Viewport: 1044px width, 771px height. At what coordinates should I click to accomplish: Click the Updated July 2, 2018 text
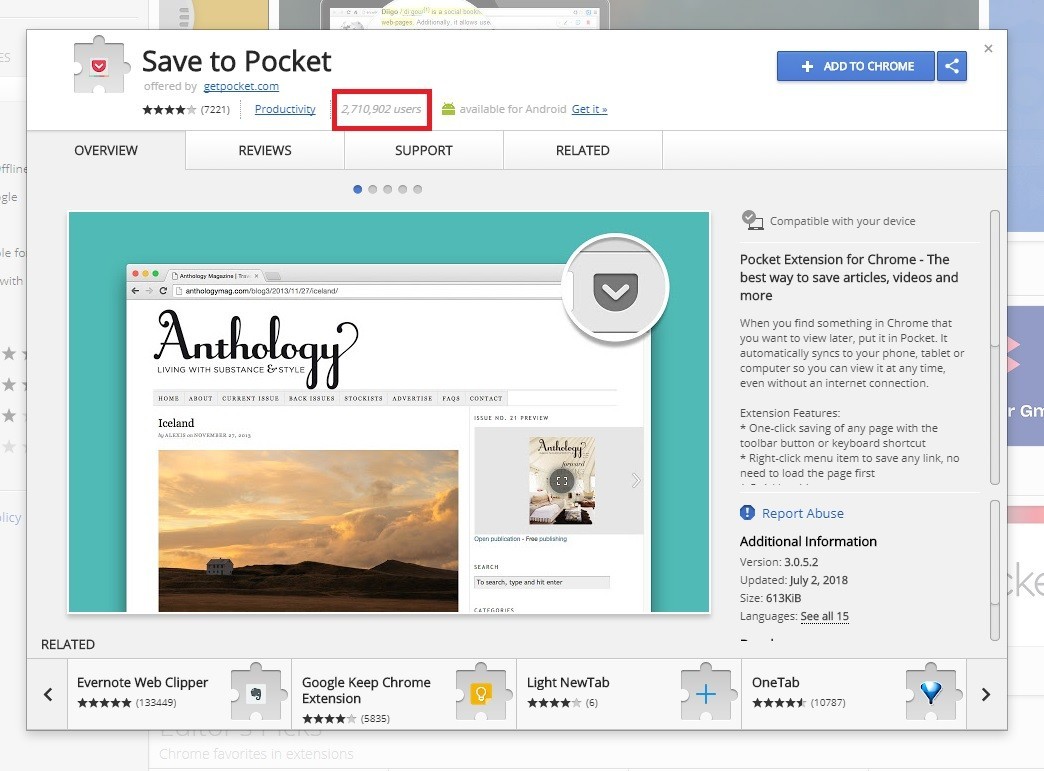point(794,580)
